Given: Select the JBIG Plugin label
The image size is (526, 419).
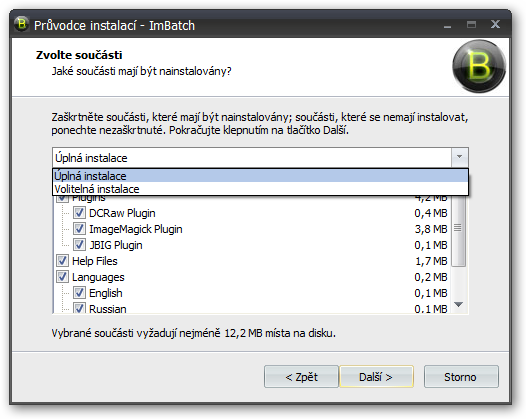Looking at the screenshot, I should [x=116, y=245].
